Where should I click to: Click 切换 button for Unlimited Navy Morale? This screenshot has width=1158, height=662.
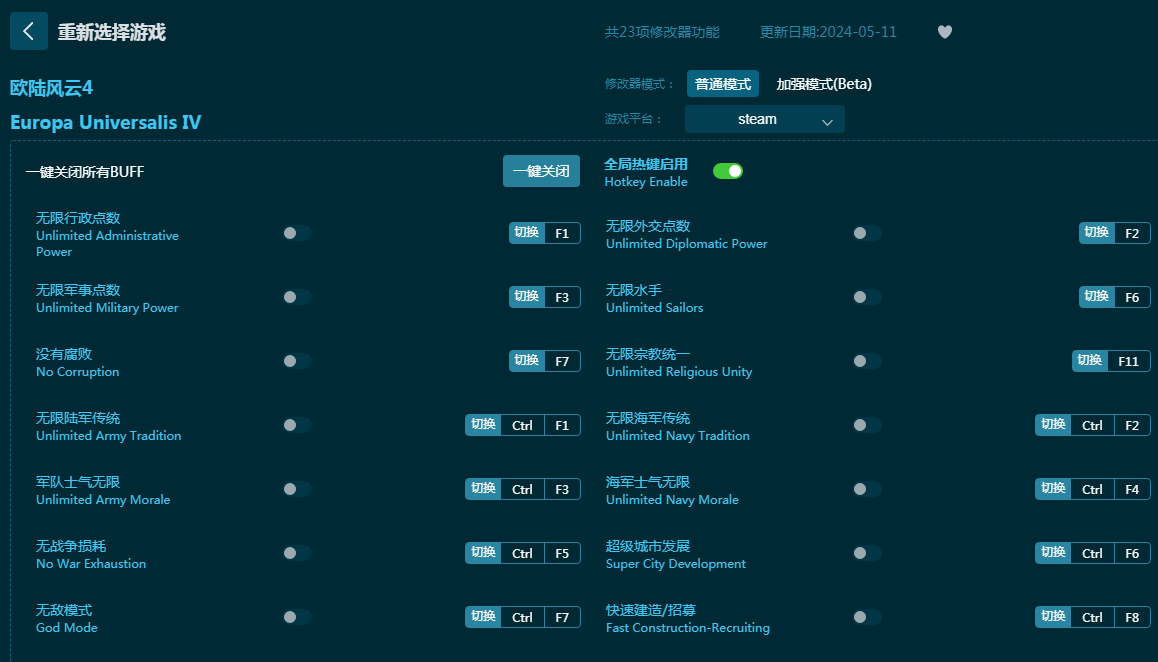[1053, 489]
